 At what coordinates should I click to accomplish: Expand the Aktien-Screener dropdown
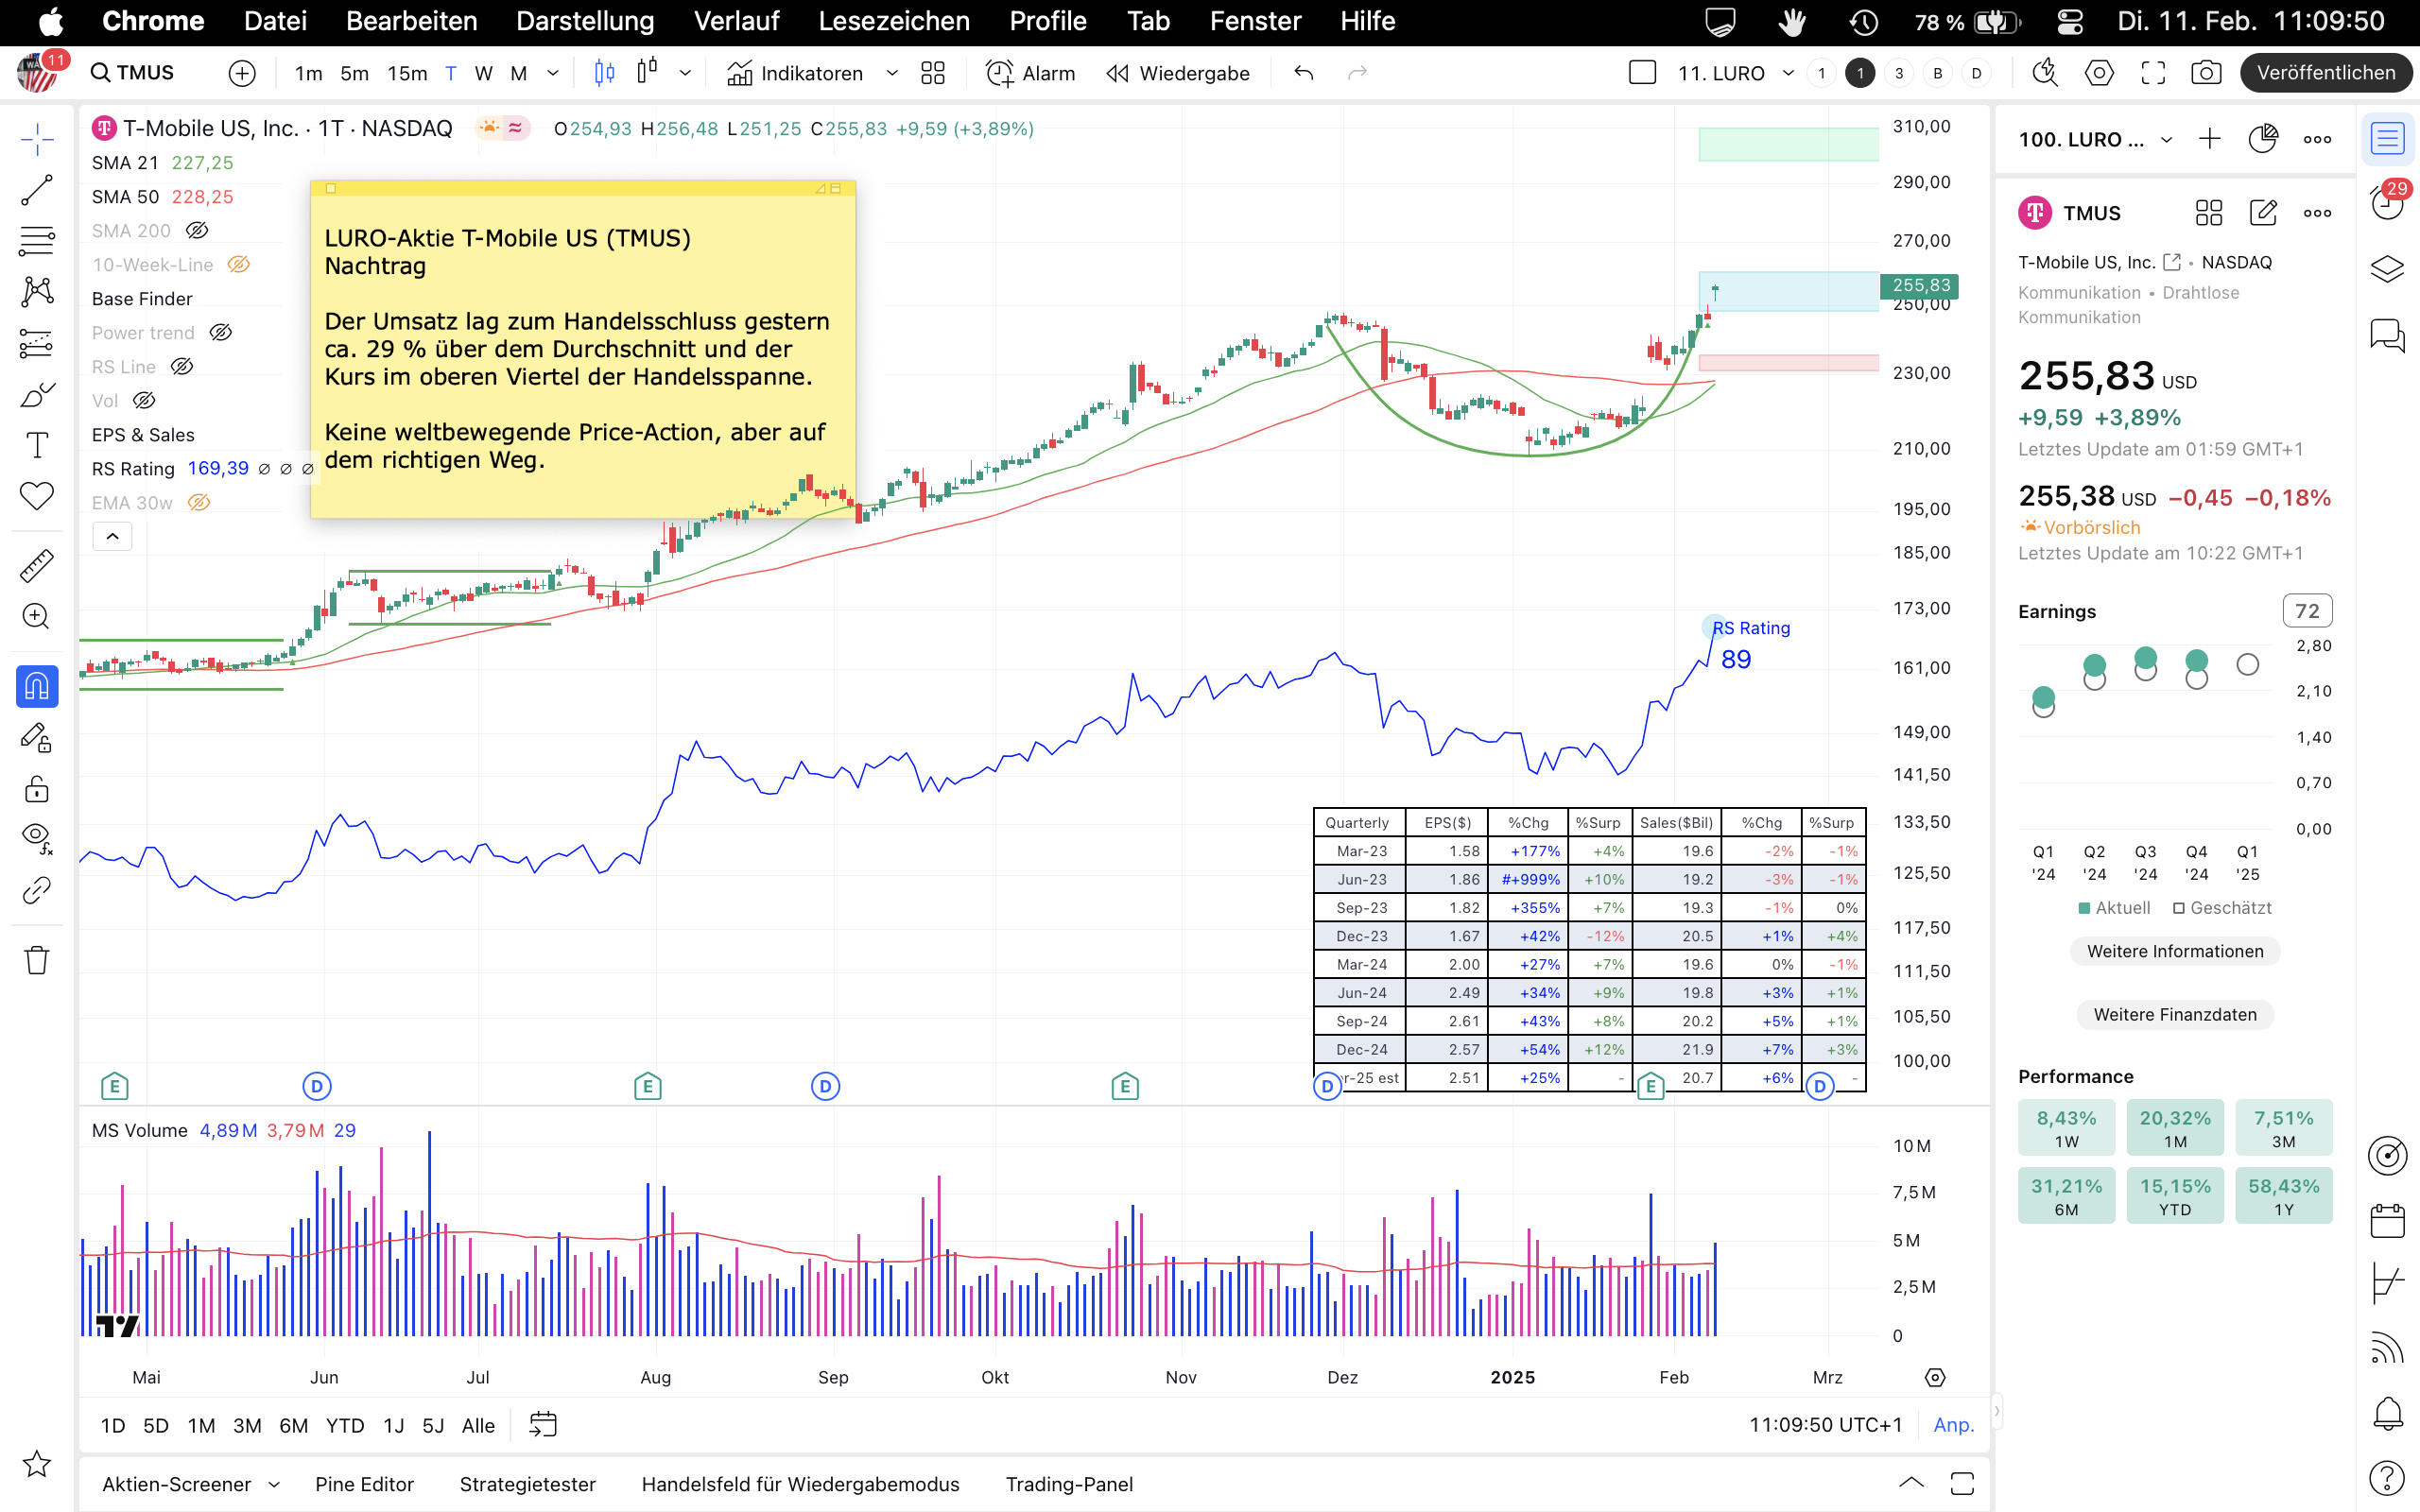pyautogui.click(x=274, y=1484)
